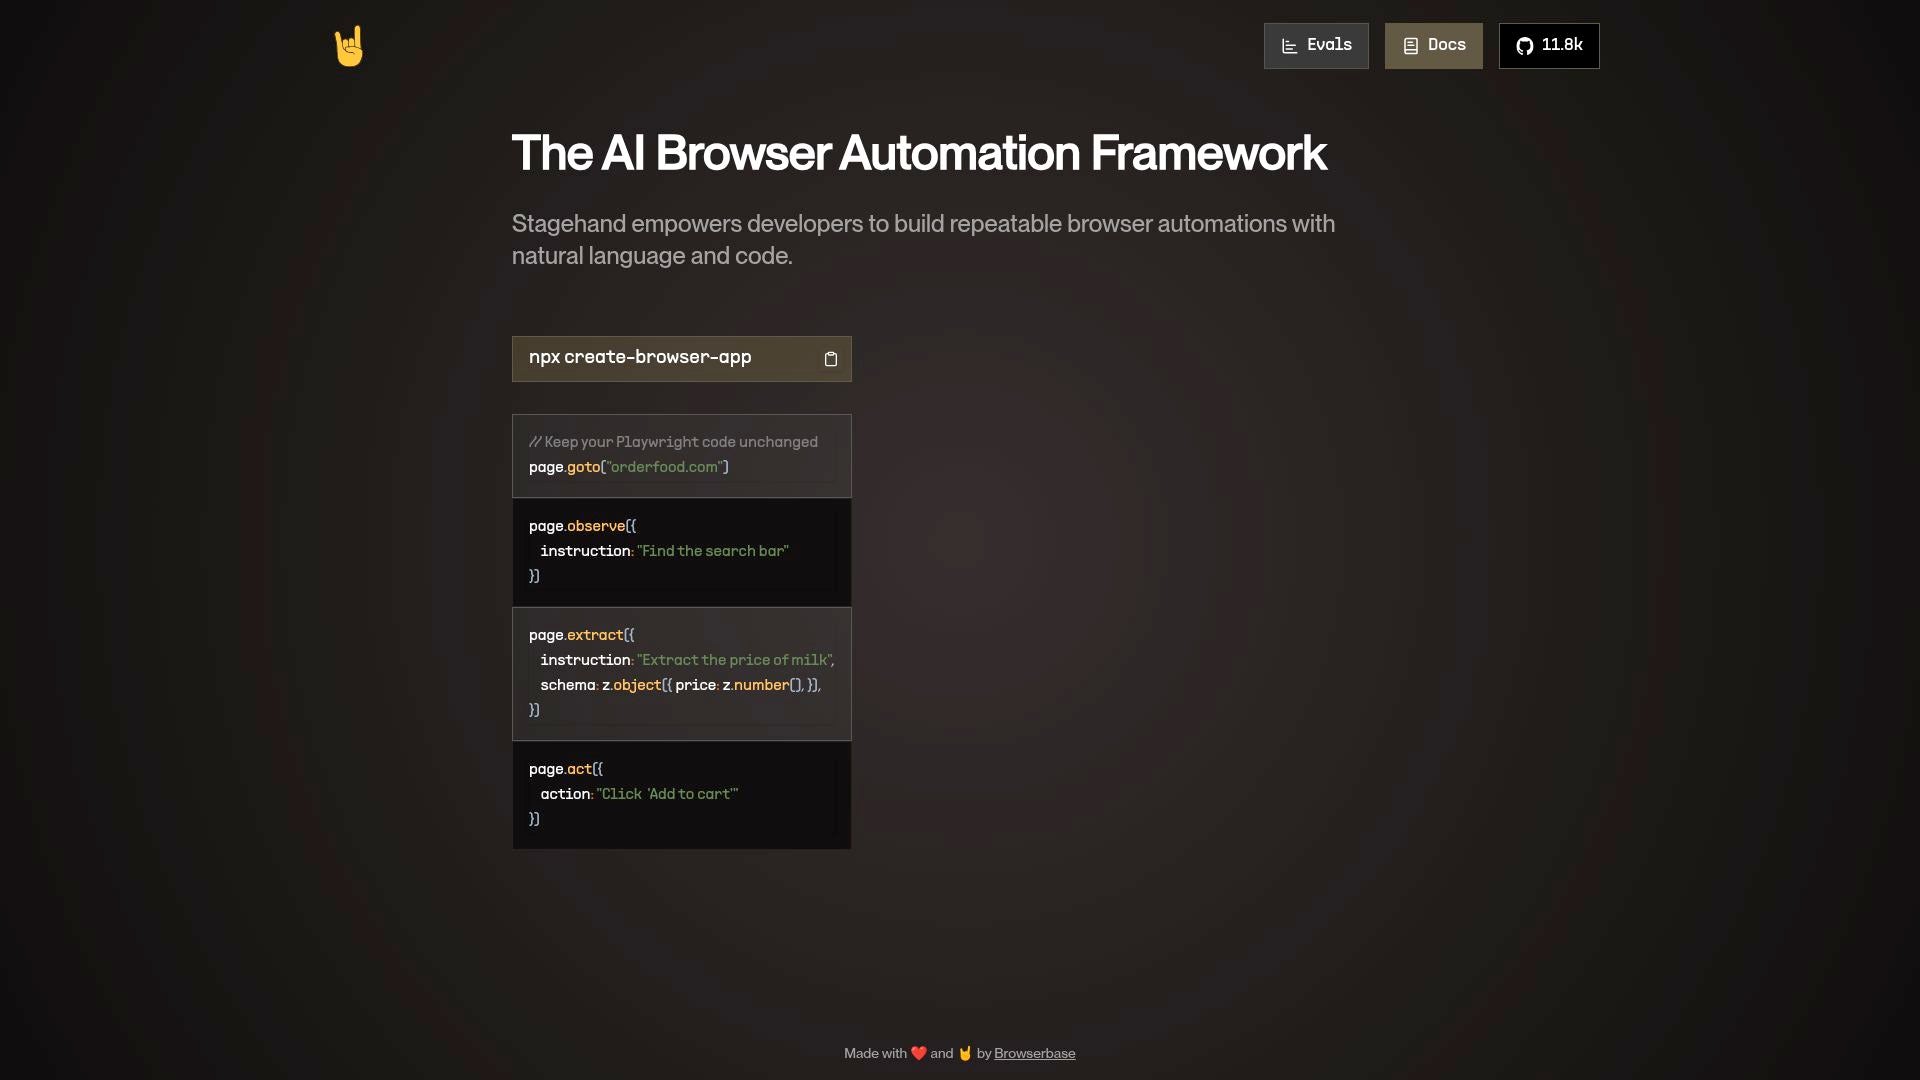Click the "Find the search bar" string
Image resolution: width=1920 pixels, height=1080 pixels.
point(712,551)
